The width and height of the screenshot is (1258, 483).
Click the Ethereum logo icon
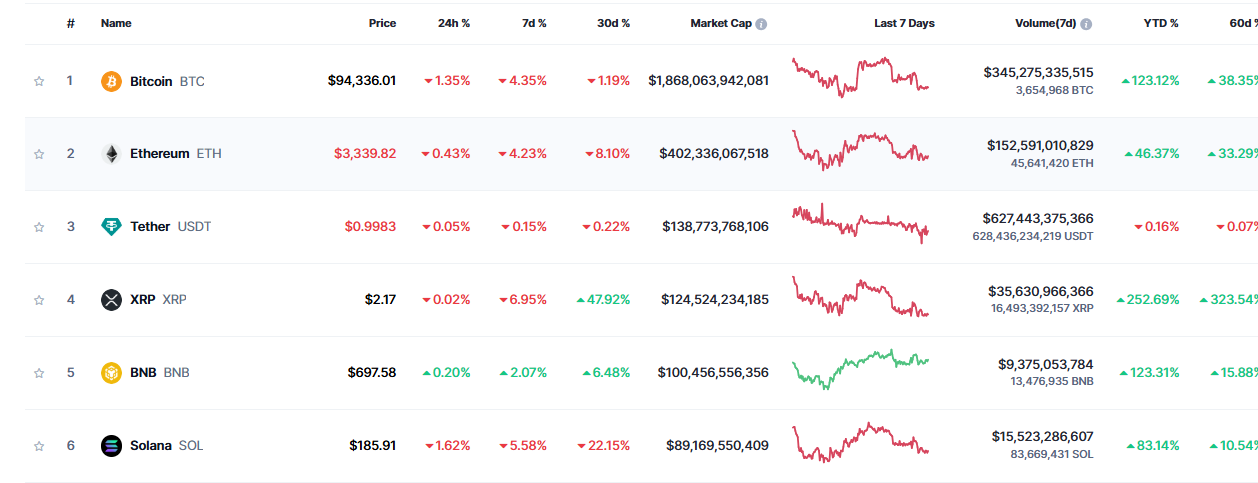(111, 154)
